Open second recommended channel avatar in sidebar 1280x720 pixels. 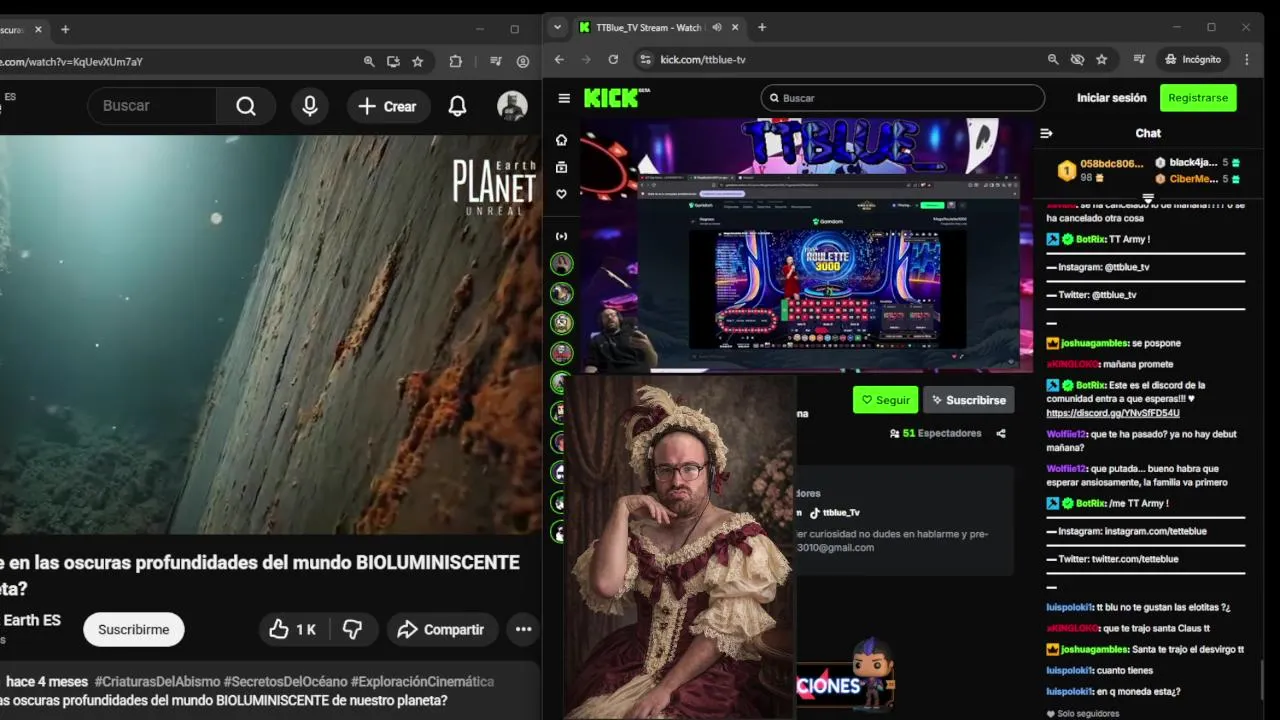(x=562, y=293)
